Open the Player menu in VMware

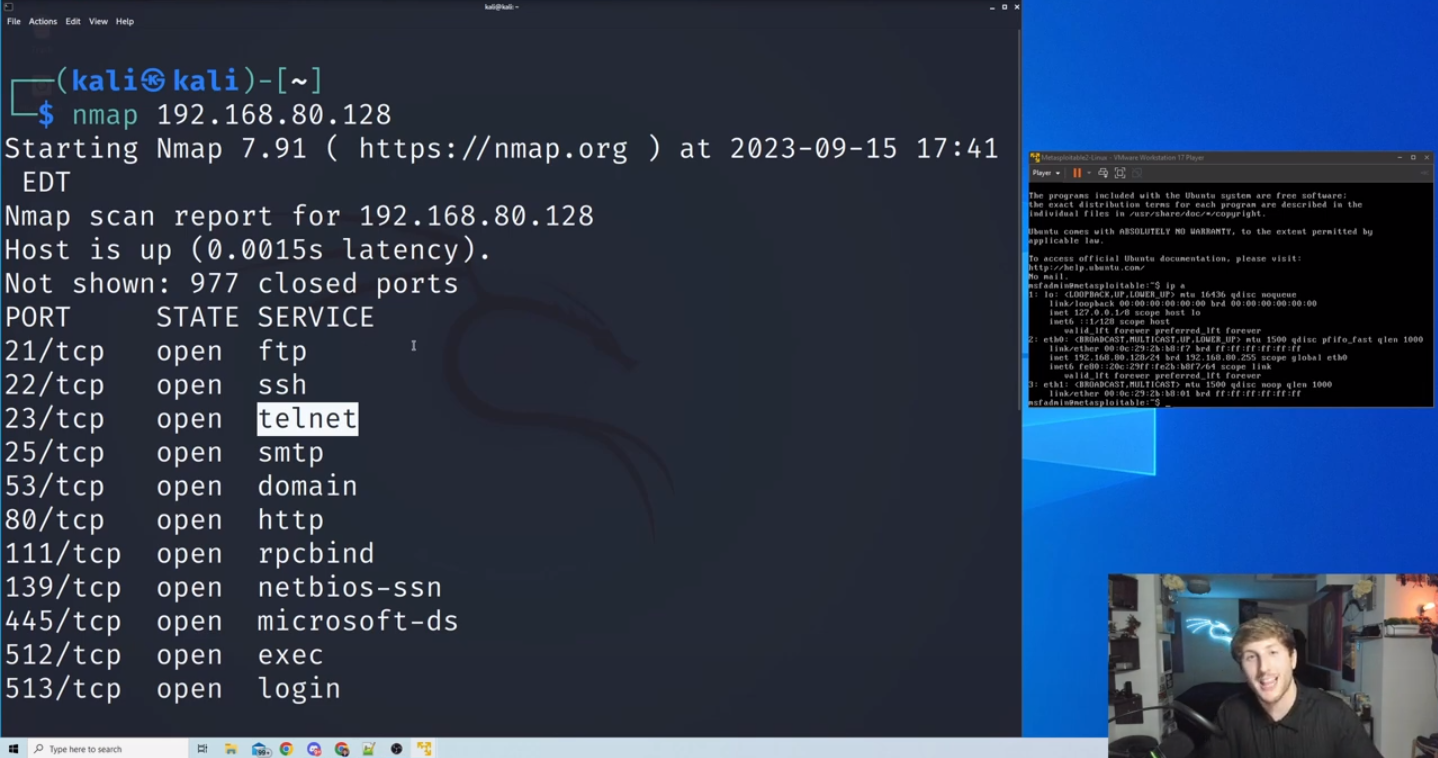click(x=1046, y=173)
